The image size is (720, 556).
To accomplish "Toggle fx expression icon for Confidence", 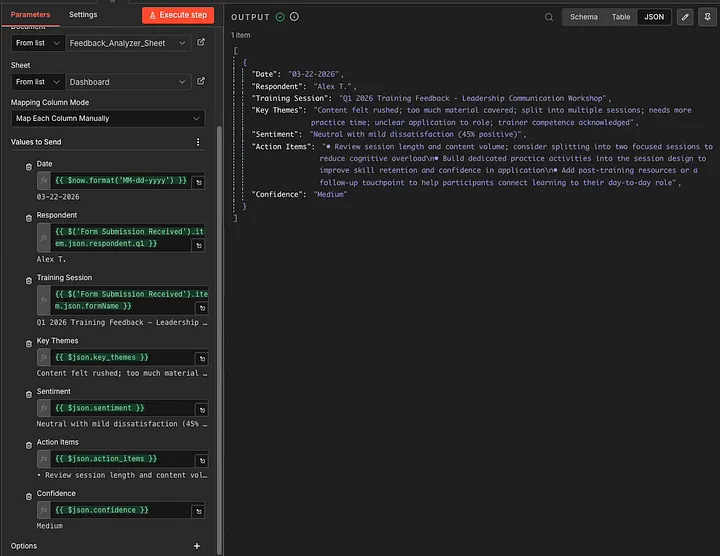I will [x=44, y=510].
